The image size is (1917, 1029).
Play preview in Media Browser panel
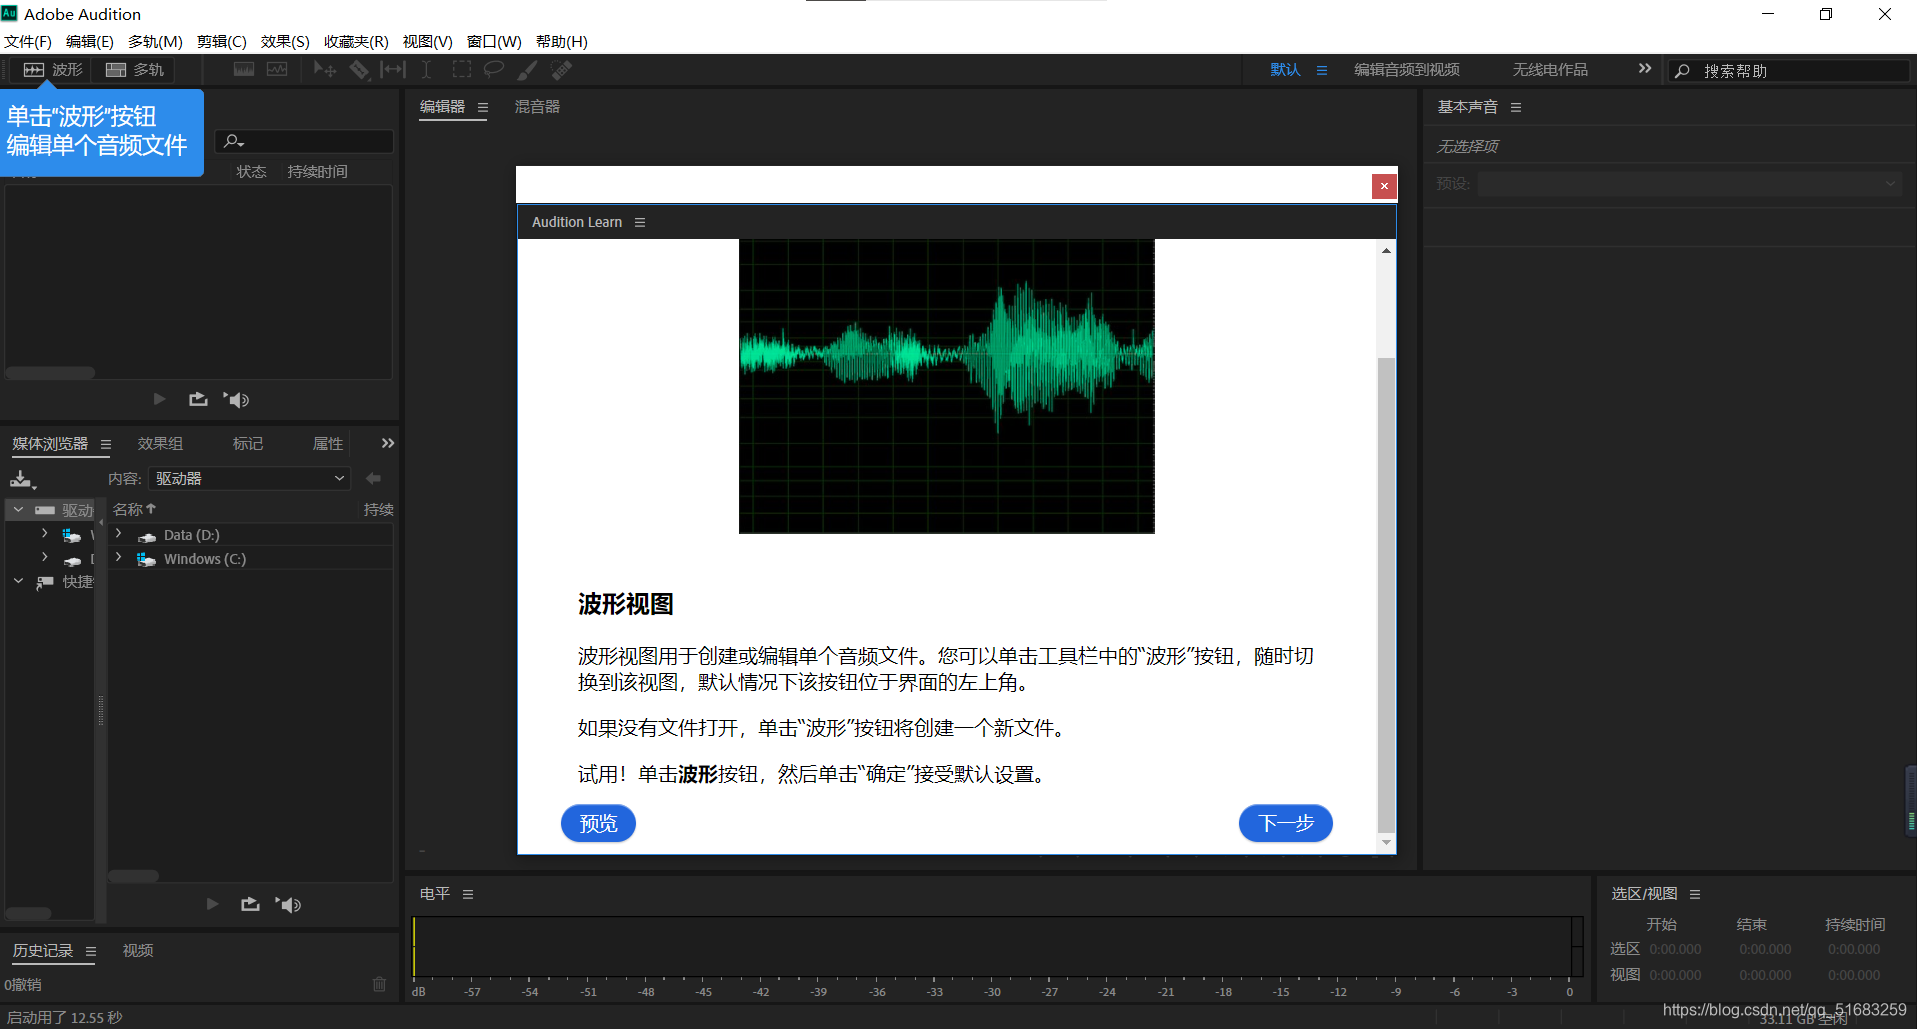point(212,904)
